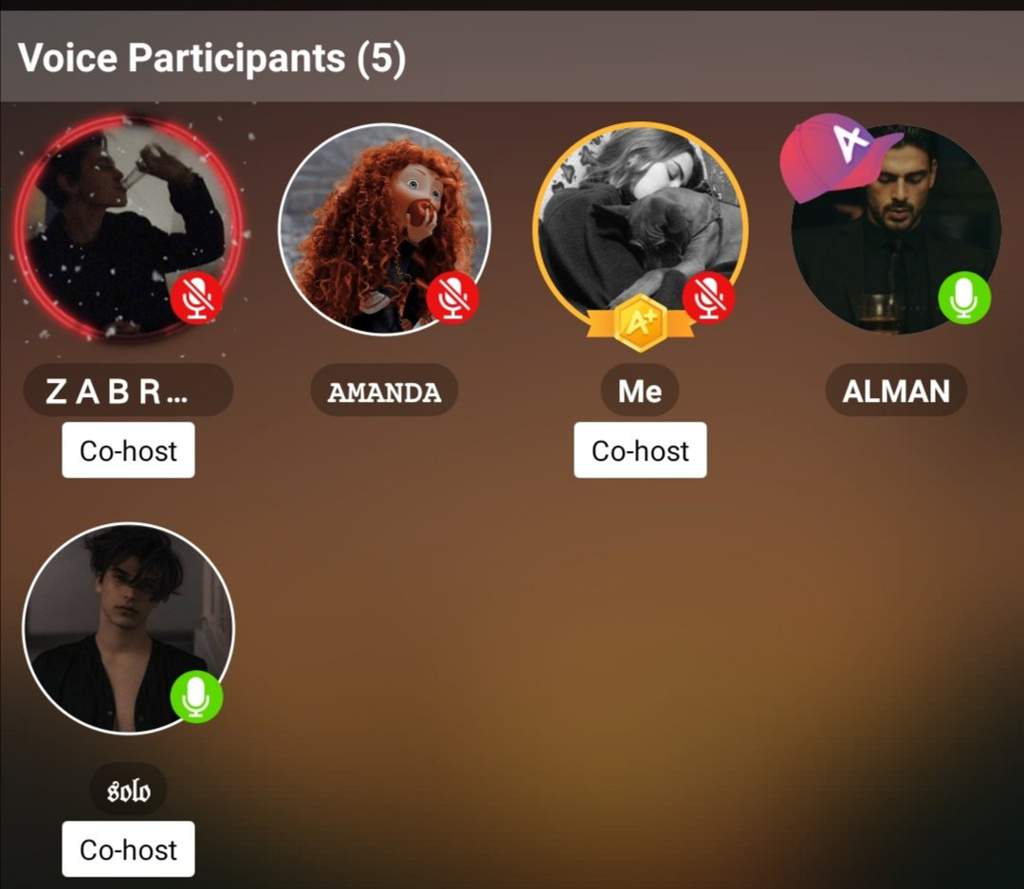Open ZABR's profile picture
Image resolution: width=1024 pixels, height=889 pixels.
coord(129,229)
